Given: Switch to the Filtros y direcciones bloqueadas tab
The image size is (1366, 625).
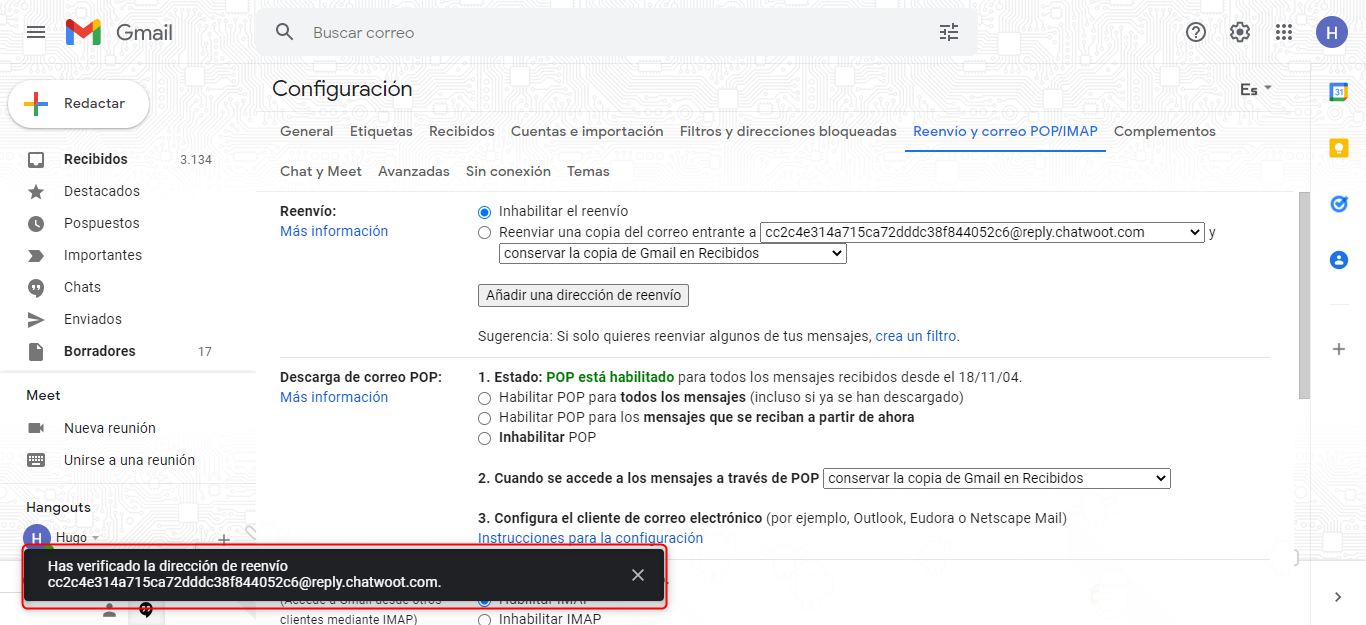Looking at the screenshot, I should pos(788,132).
